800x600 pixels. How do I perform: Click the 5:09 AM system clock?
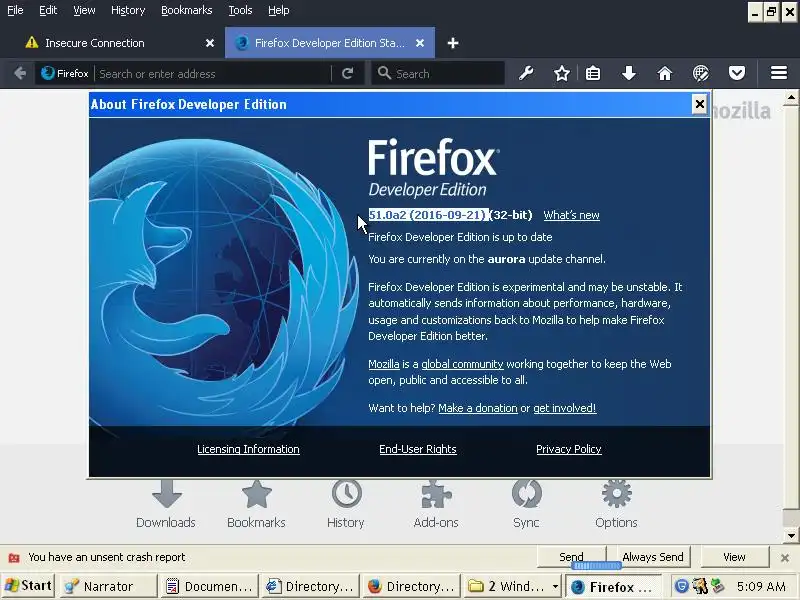pos(761,586)
